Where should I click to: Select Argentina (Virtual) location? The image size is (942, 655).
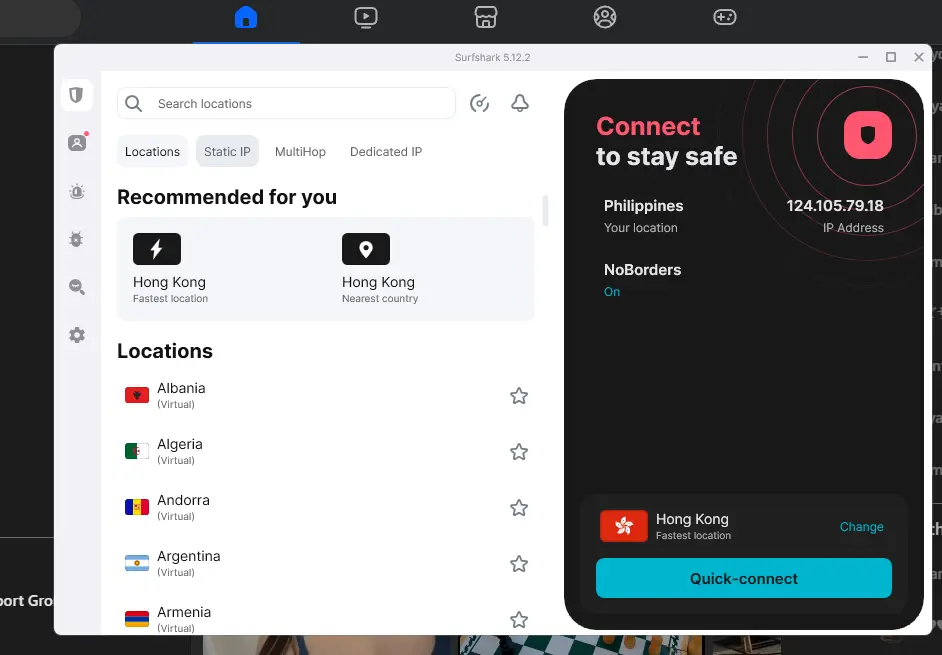(x=326, y=564)
